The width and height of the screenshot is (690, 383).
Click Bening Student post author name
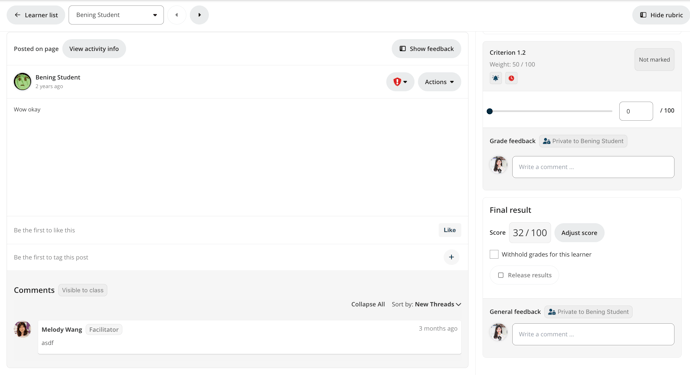[58, 77]
